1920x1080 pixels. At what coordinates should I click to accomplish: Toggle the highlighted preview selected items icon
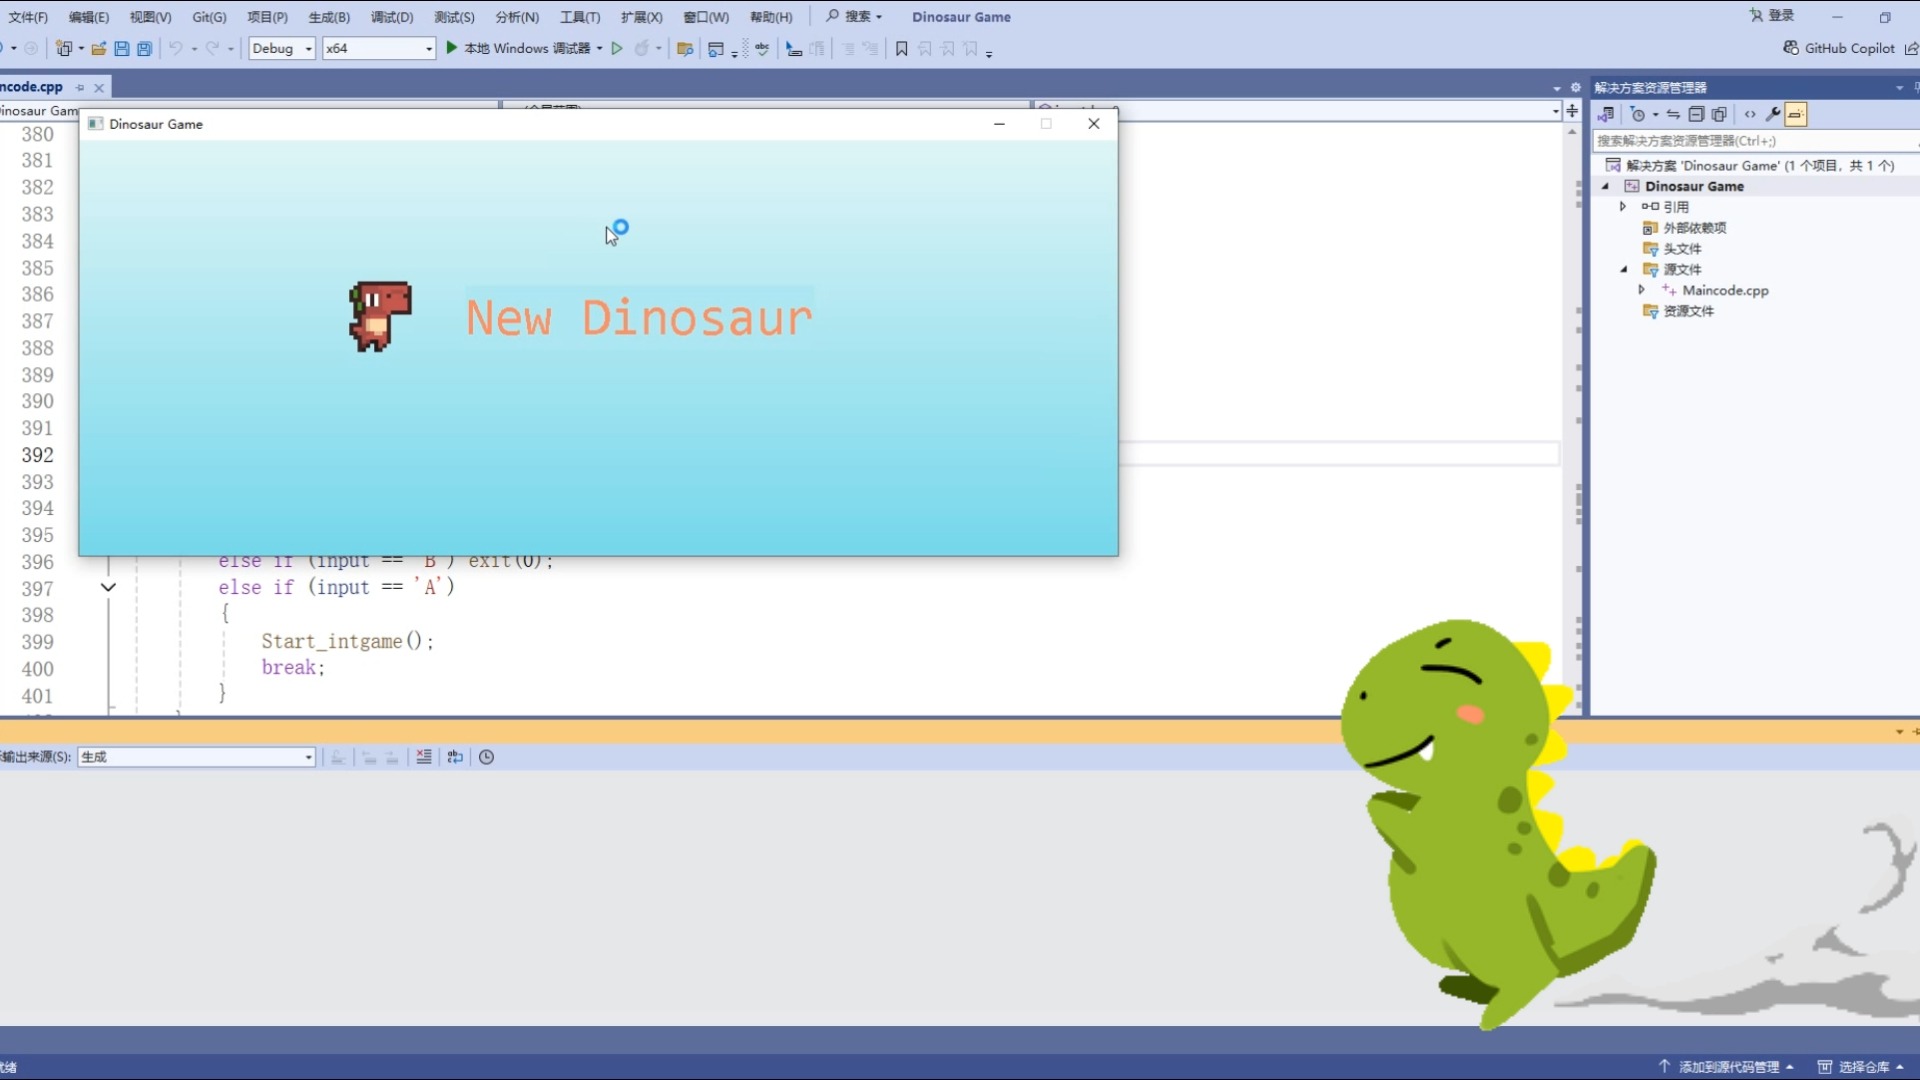coord(1796,114)
